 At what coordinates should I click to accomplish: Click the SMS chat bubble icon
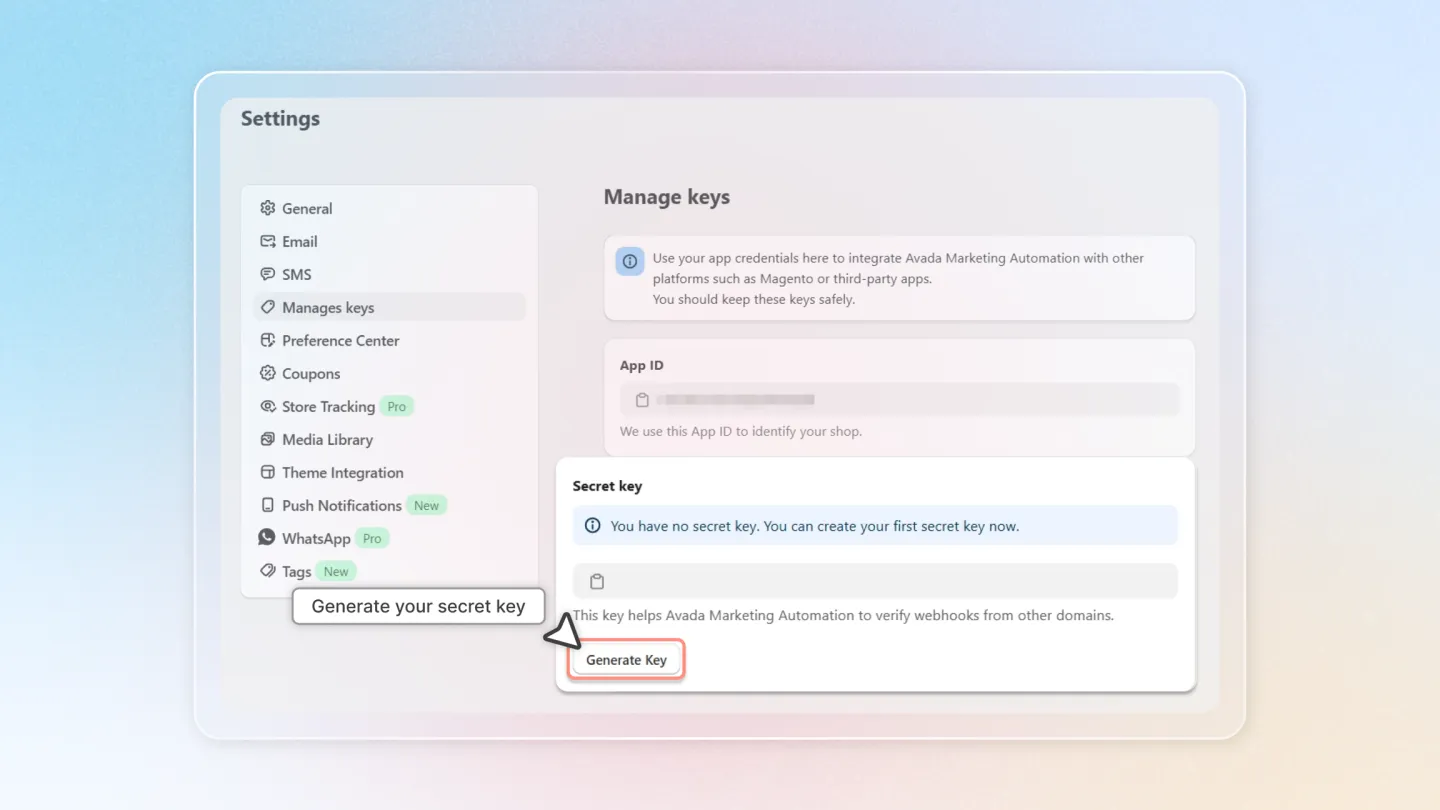(267, 274)
